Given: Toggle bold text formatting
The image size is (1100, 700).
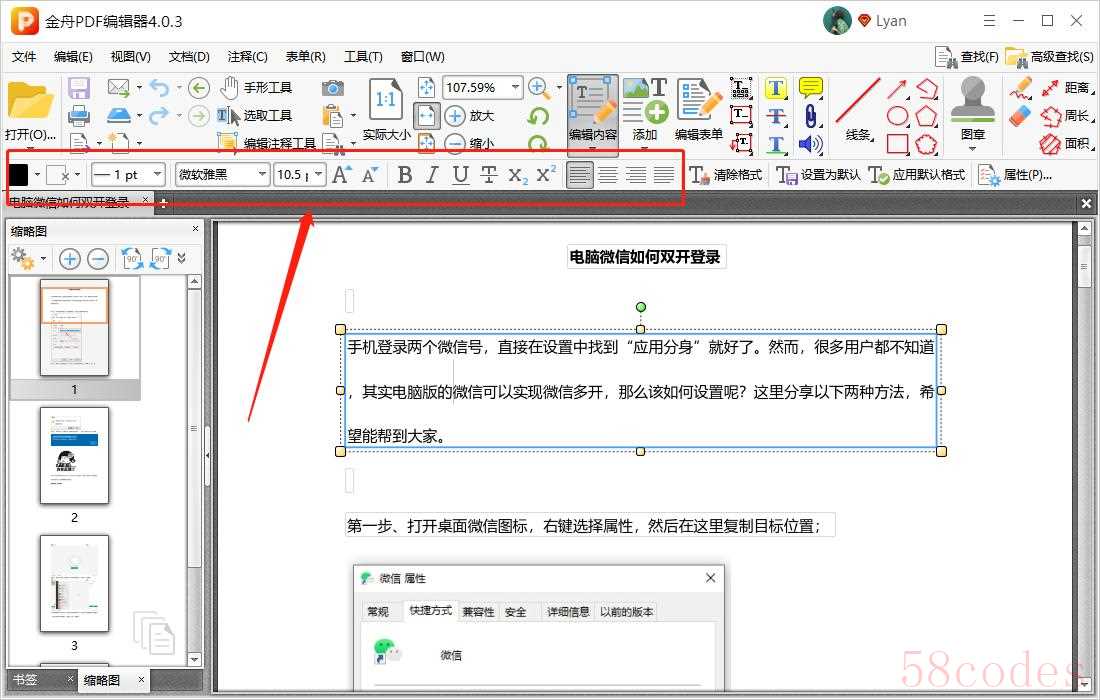Looking at the screenshot, I should (404, 175).
